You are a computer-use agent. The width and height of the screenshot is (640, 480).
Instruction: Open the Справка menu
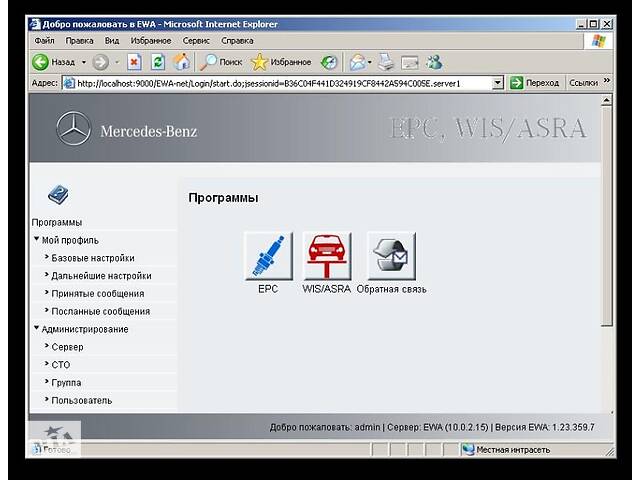click(237, 41)
